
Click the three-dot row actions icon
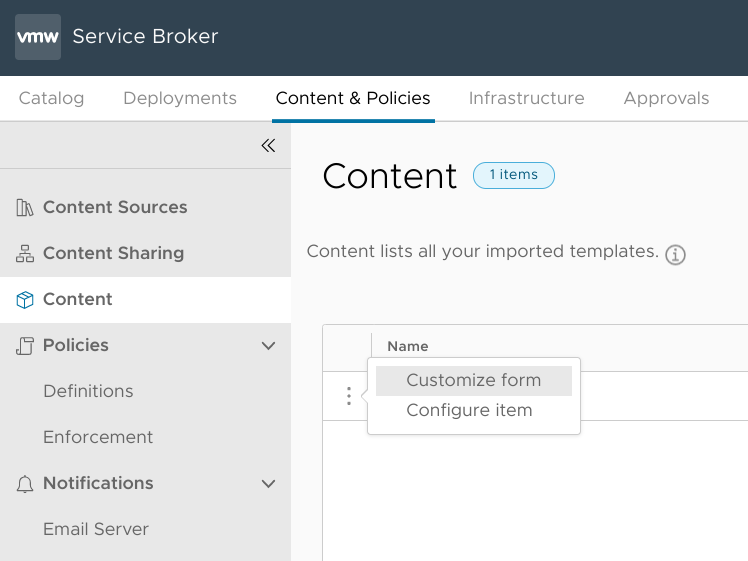(x=348, y=396)
